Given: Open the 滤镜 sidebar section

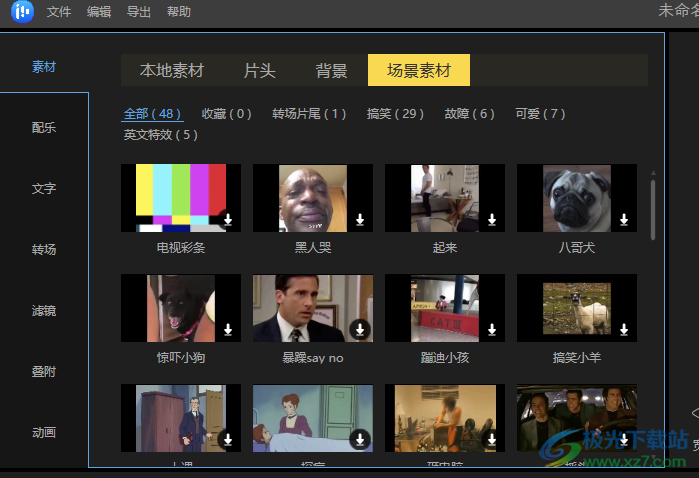Looking at the screenshot, I should (x=44, y=310).
